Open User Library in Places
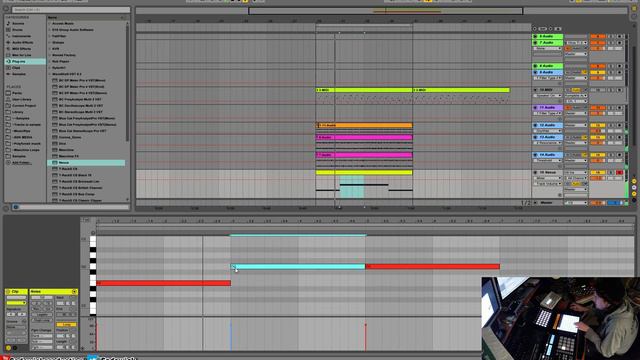The image size is (640, 360). (x=22, y=99)
